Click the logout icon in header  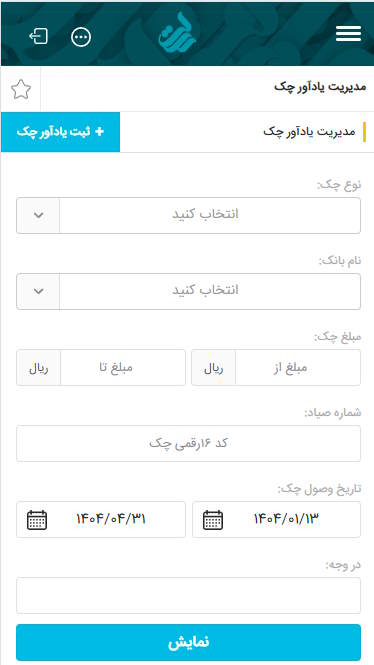pos(38,37)
